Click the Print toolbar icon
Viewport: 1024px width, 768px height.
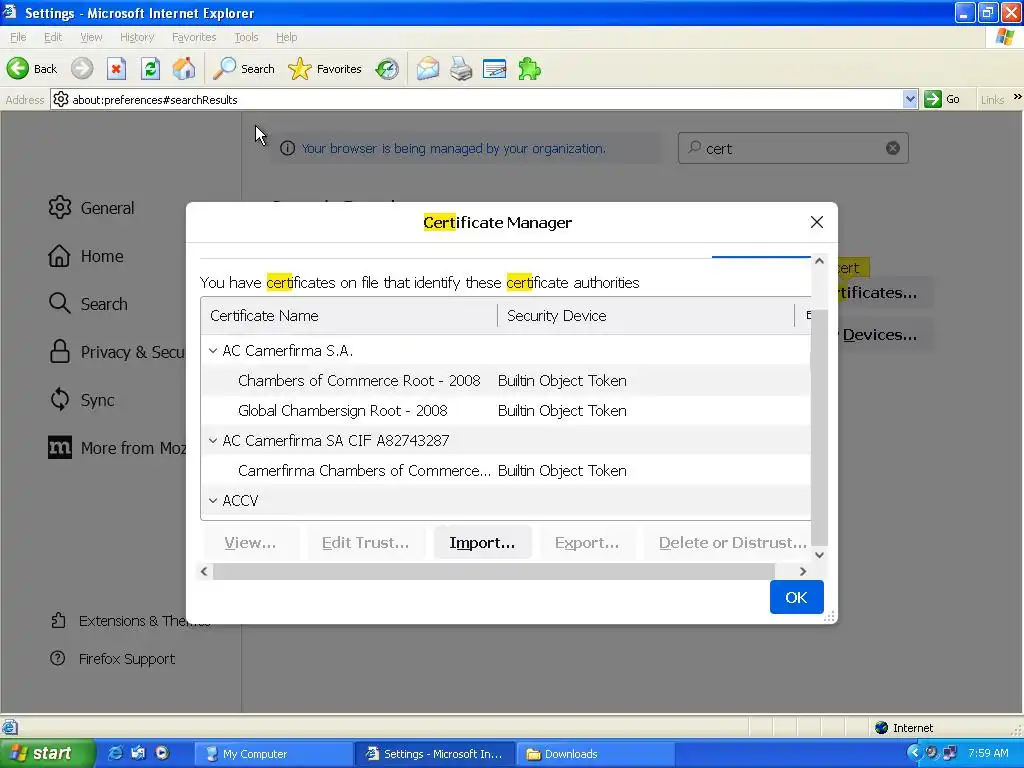(x=461, y=69)
